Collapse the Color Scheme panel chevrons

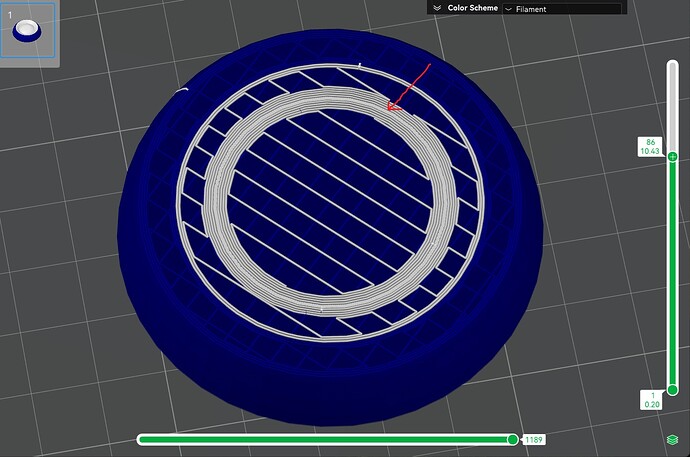click(437, 8)
